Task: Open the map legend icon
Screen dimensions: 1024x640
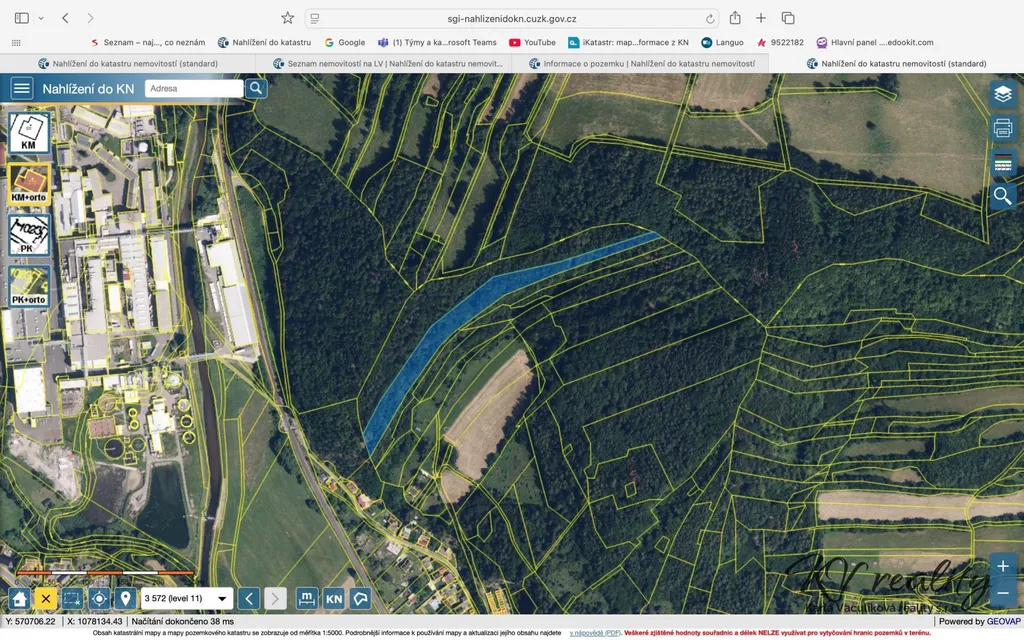Action: click(1002, 163)
